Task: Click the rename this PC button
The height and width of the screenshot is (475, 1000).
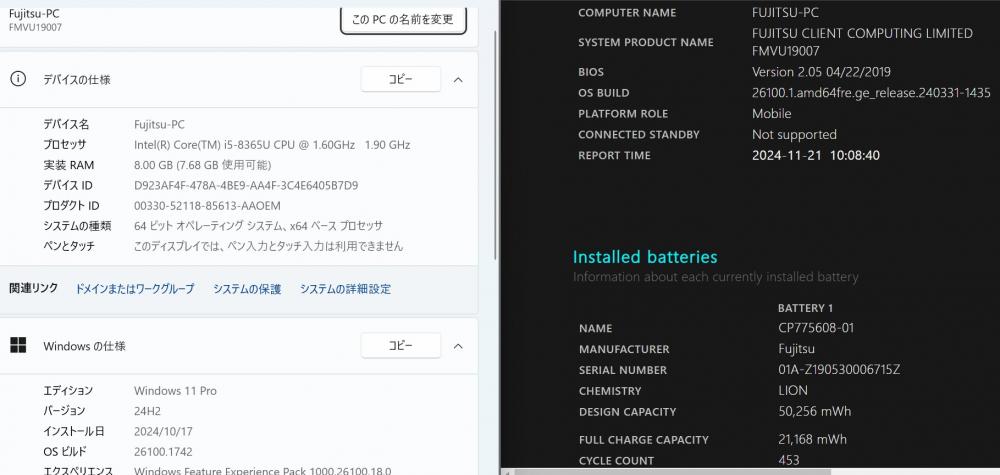Action: (x=403, y=20)
